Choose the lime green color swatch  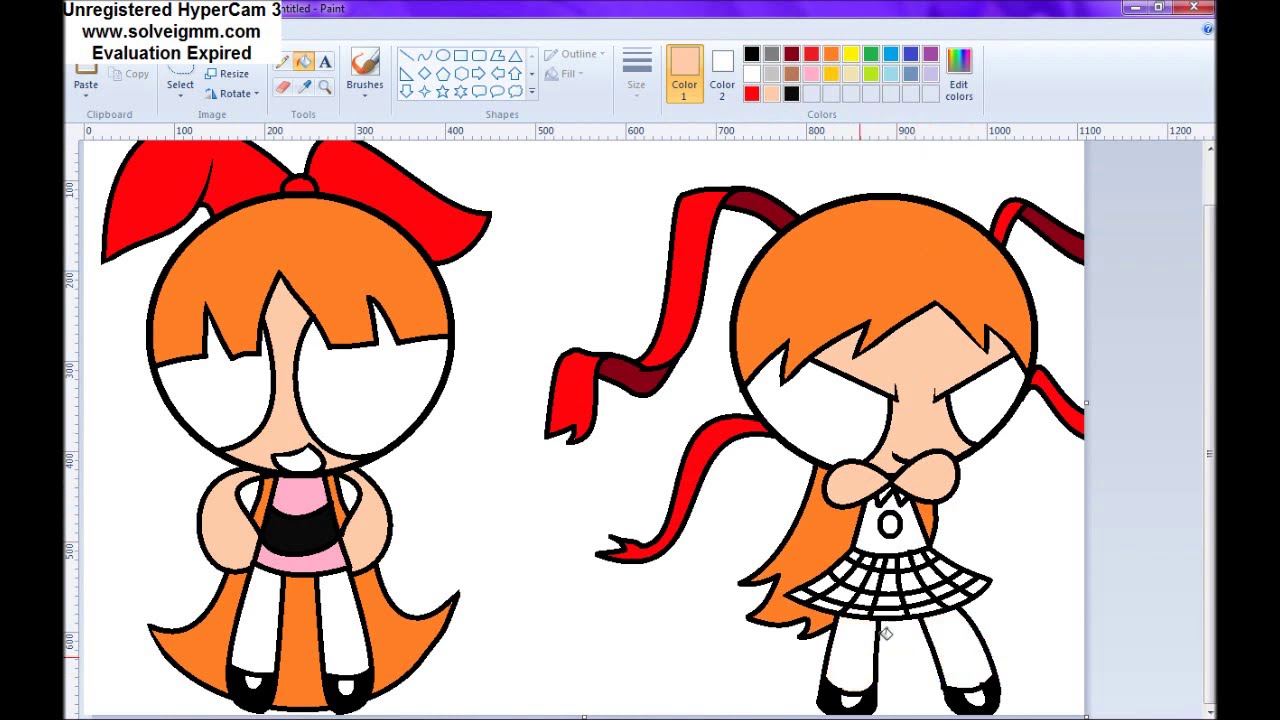pyautogui.click(x=871, y=74)
